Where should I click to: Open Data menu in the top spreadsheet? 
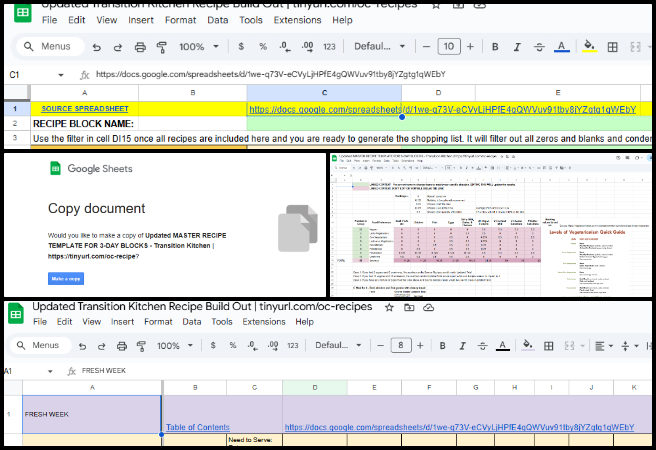218,20
